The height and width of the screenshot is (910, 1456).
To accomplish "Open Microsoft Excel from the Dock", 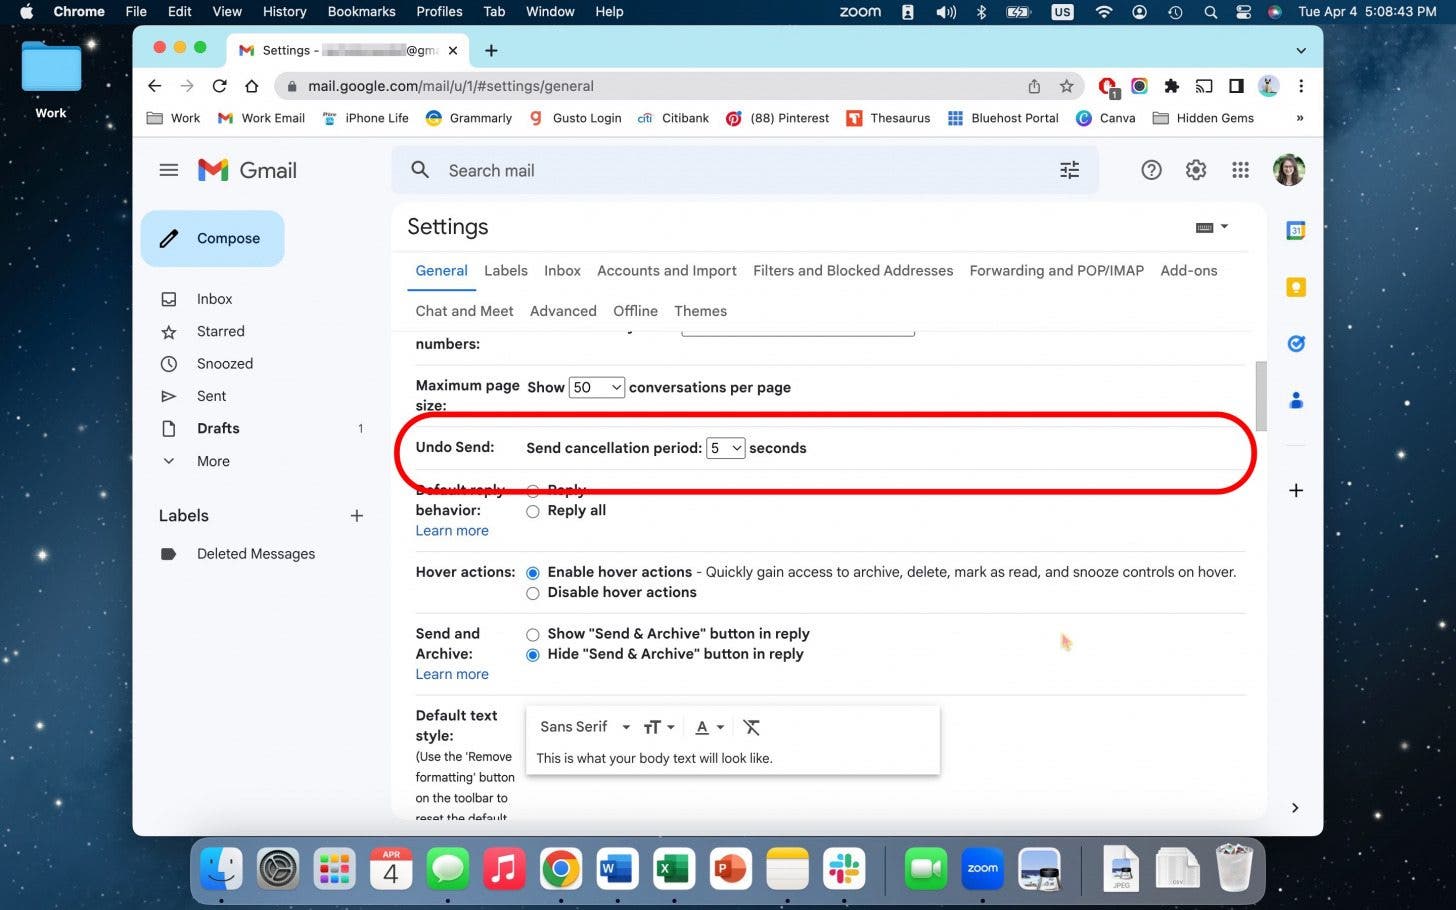I will pos(674,869).
